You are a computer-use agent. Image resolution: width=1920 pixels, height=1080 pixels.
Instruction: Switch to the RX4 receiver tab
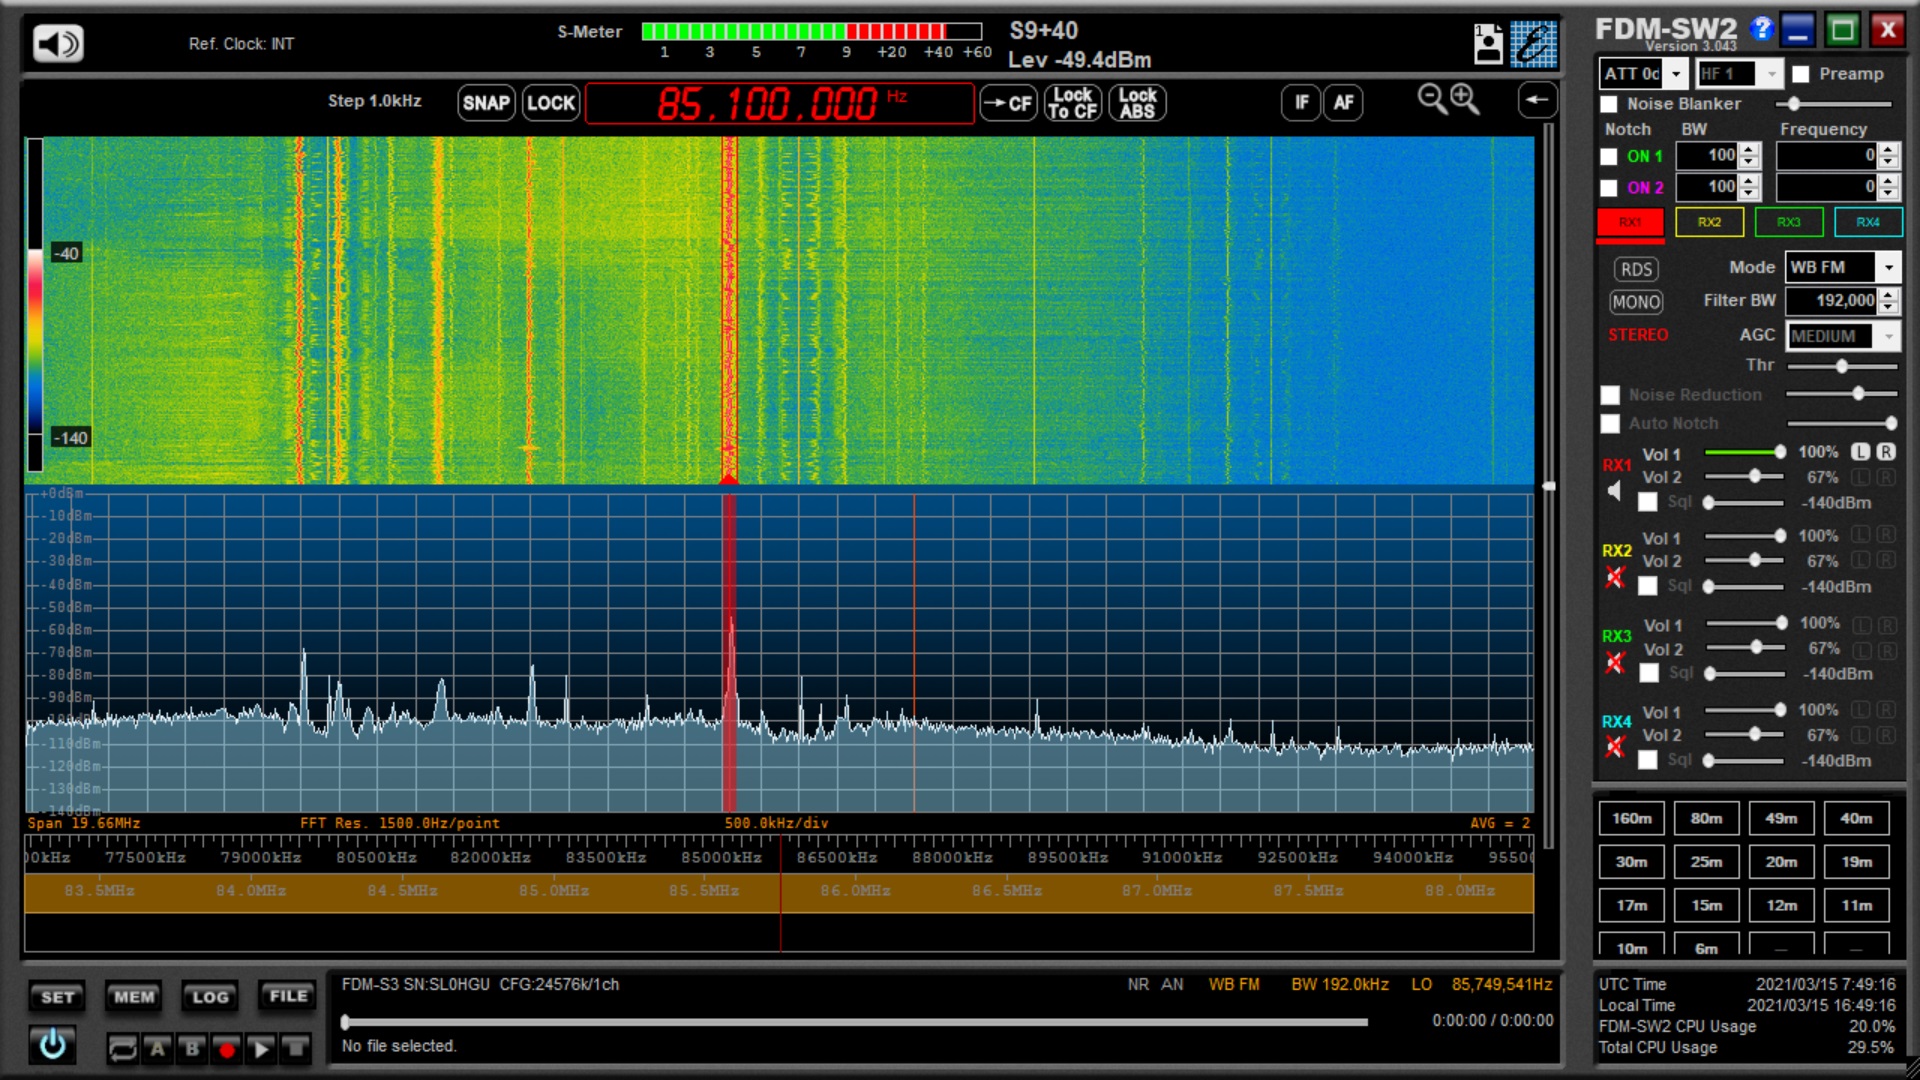pyautogui.click(x=1867, y=222)
